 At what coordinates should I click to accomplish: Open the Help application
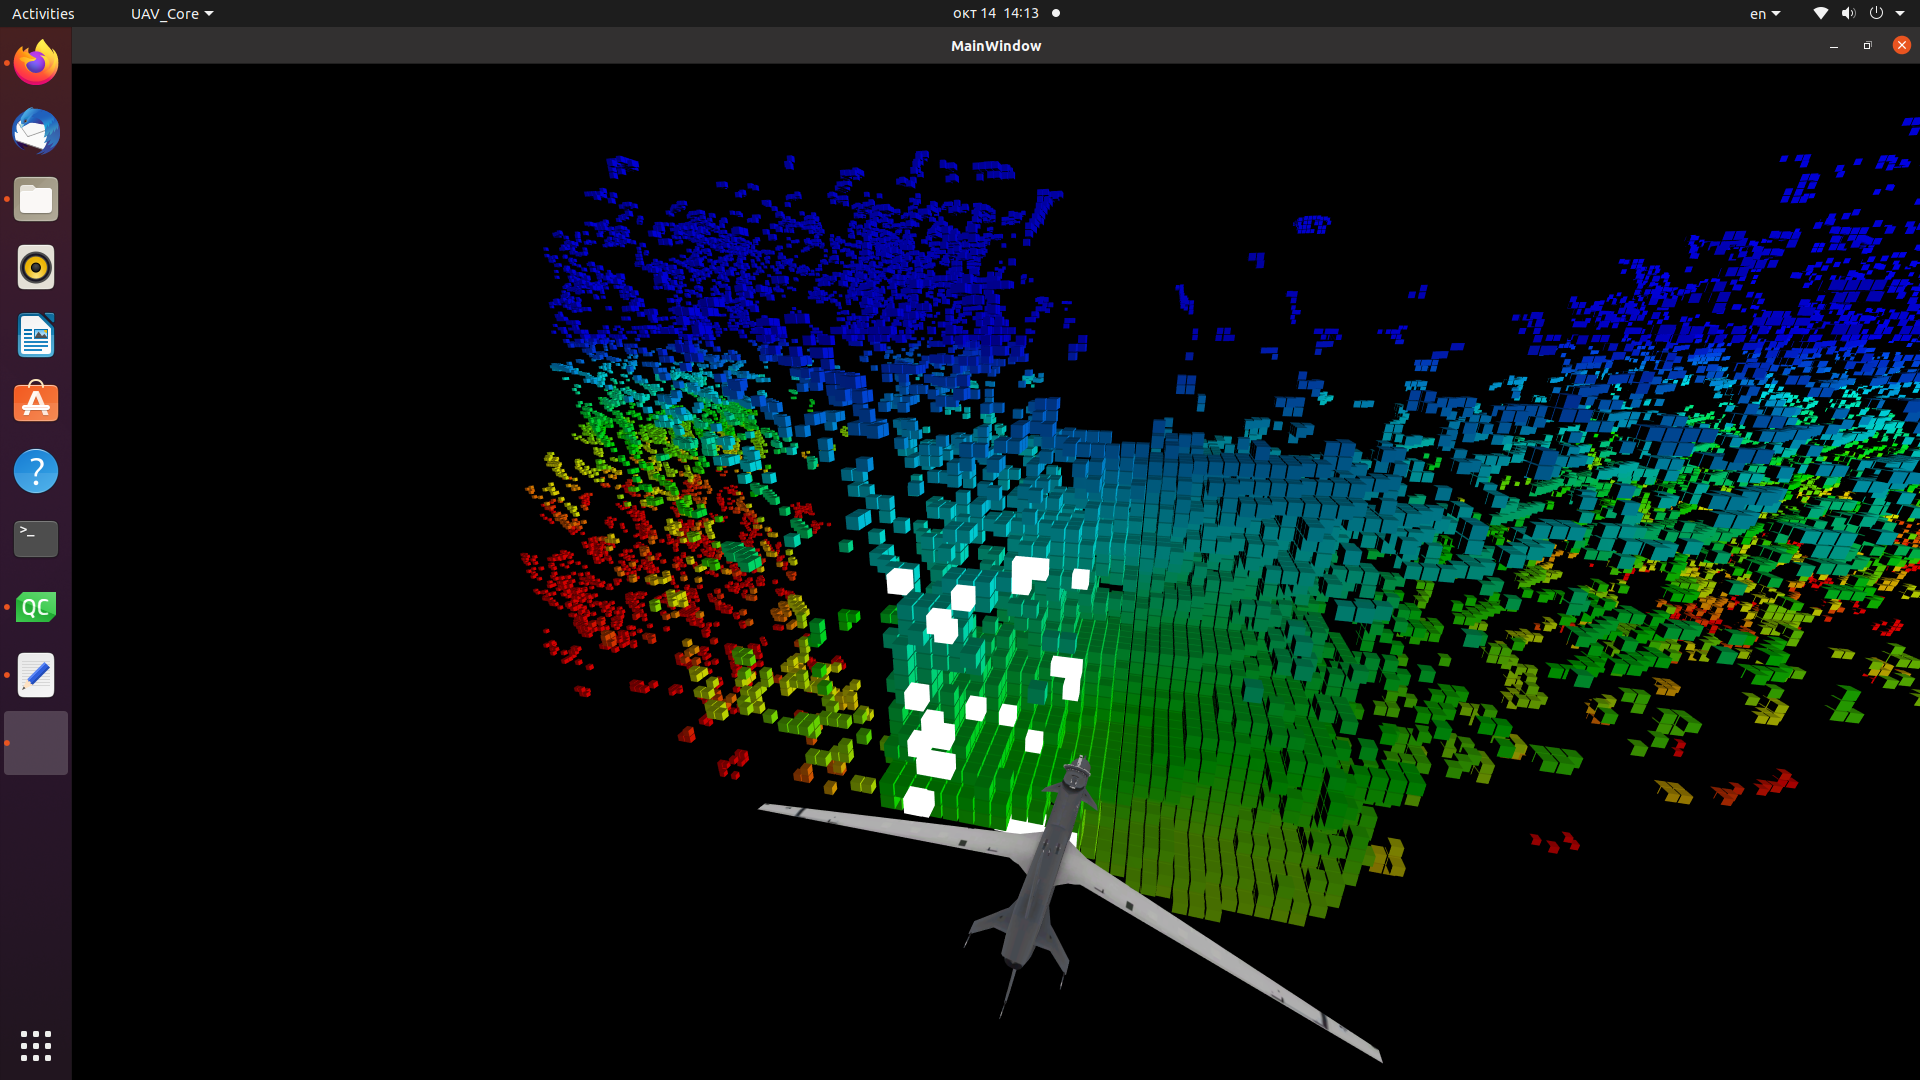tap(35, 470)
